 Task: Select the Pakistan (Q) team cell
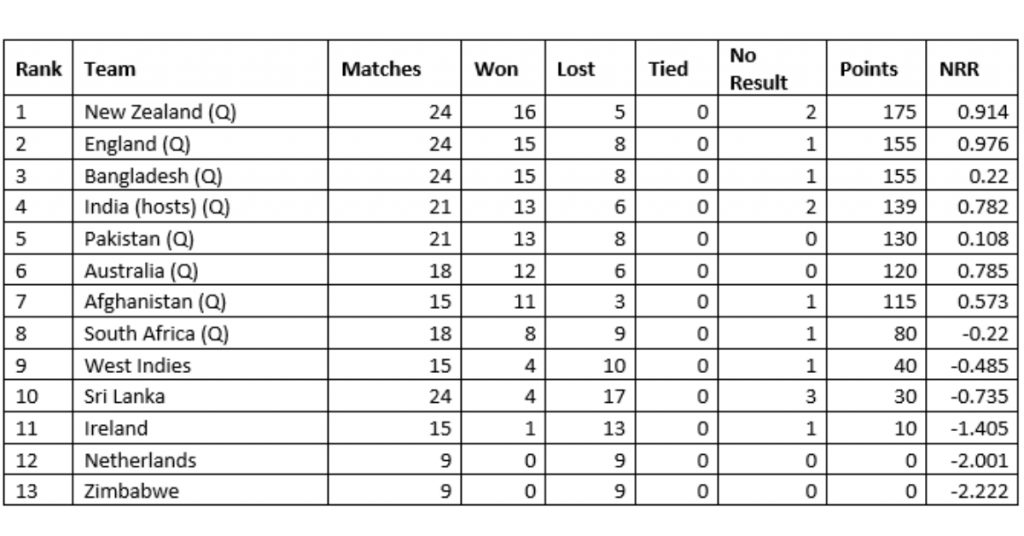[x=200, y=238]
